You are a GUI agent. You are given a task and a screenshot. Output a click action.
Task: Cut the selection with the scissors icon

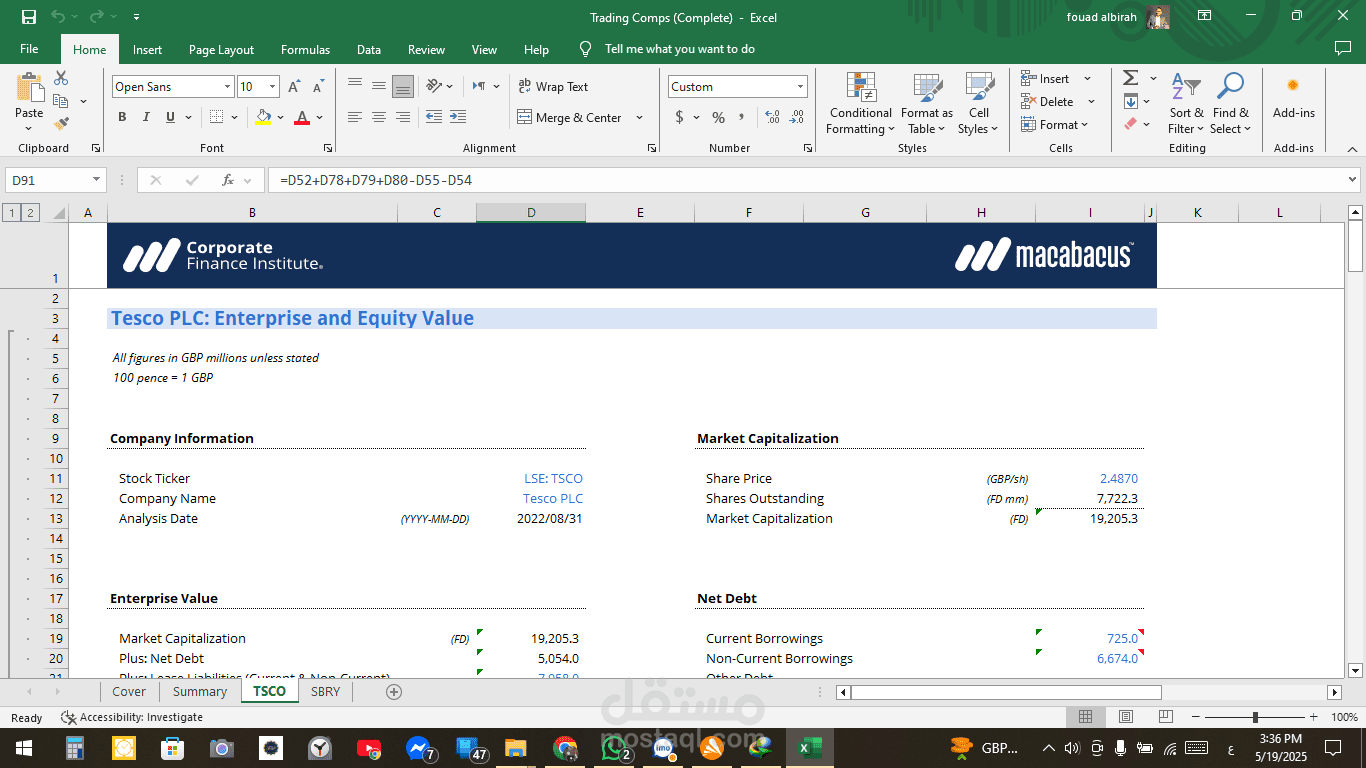[x=61, y=78]
